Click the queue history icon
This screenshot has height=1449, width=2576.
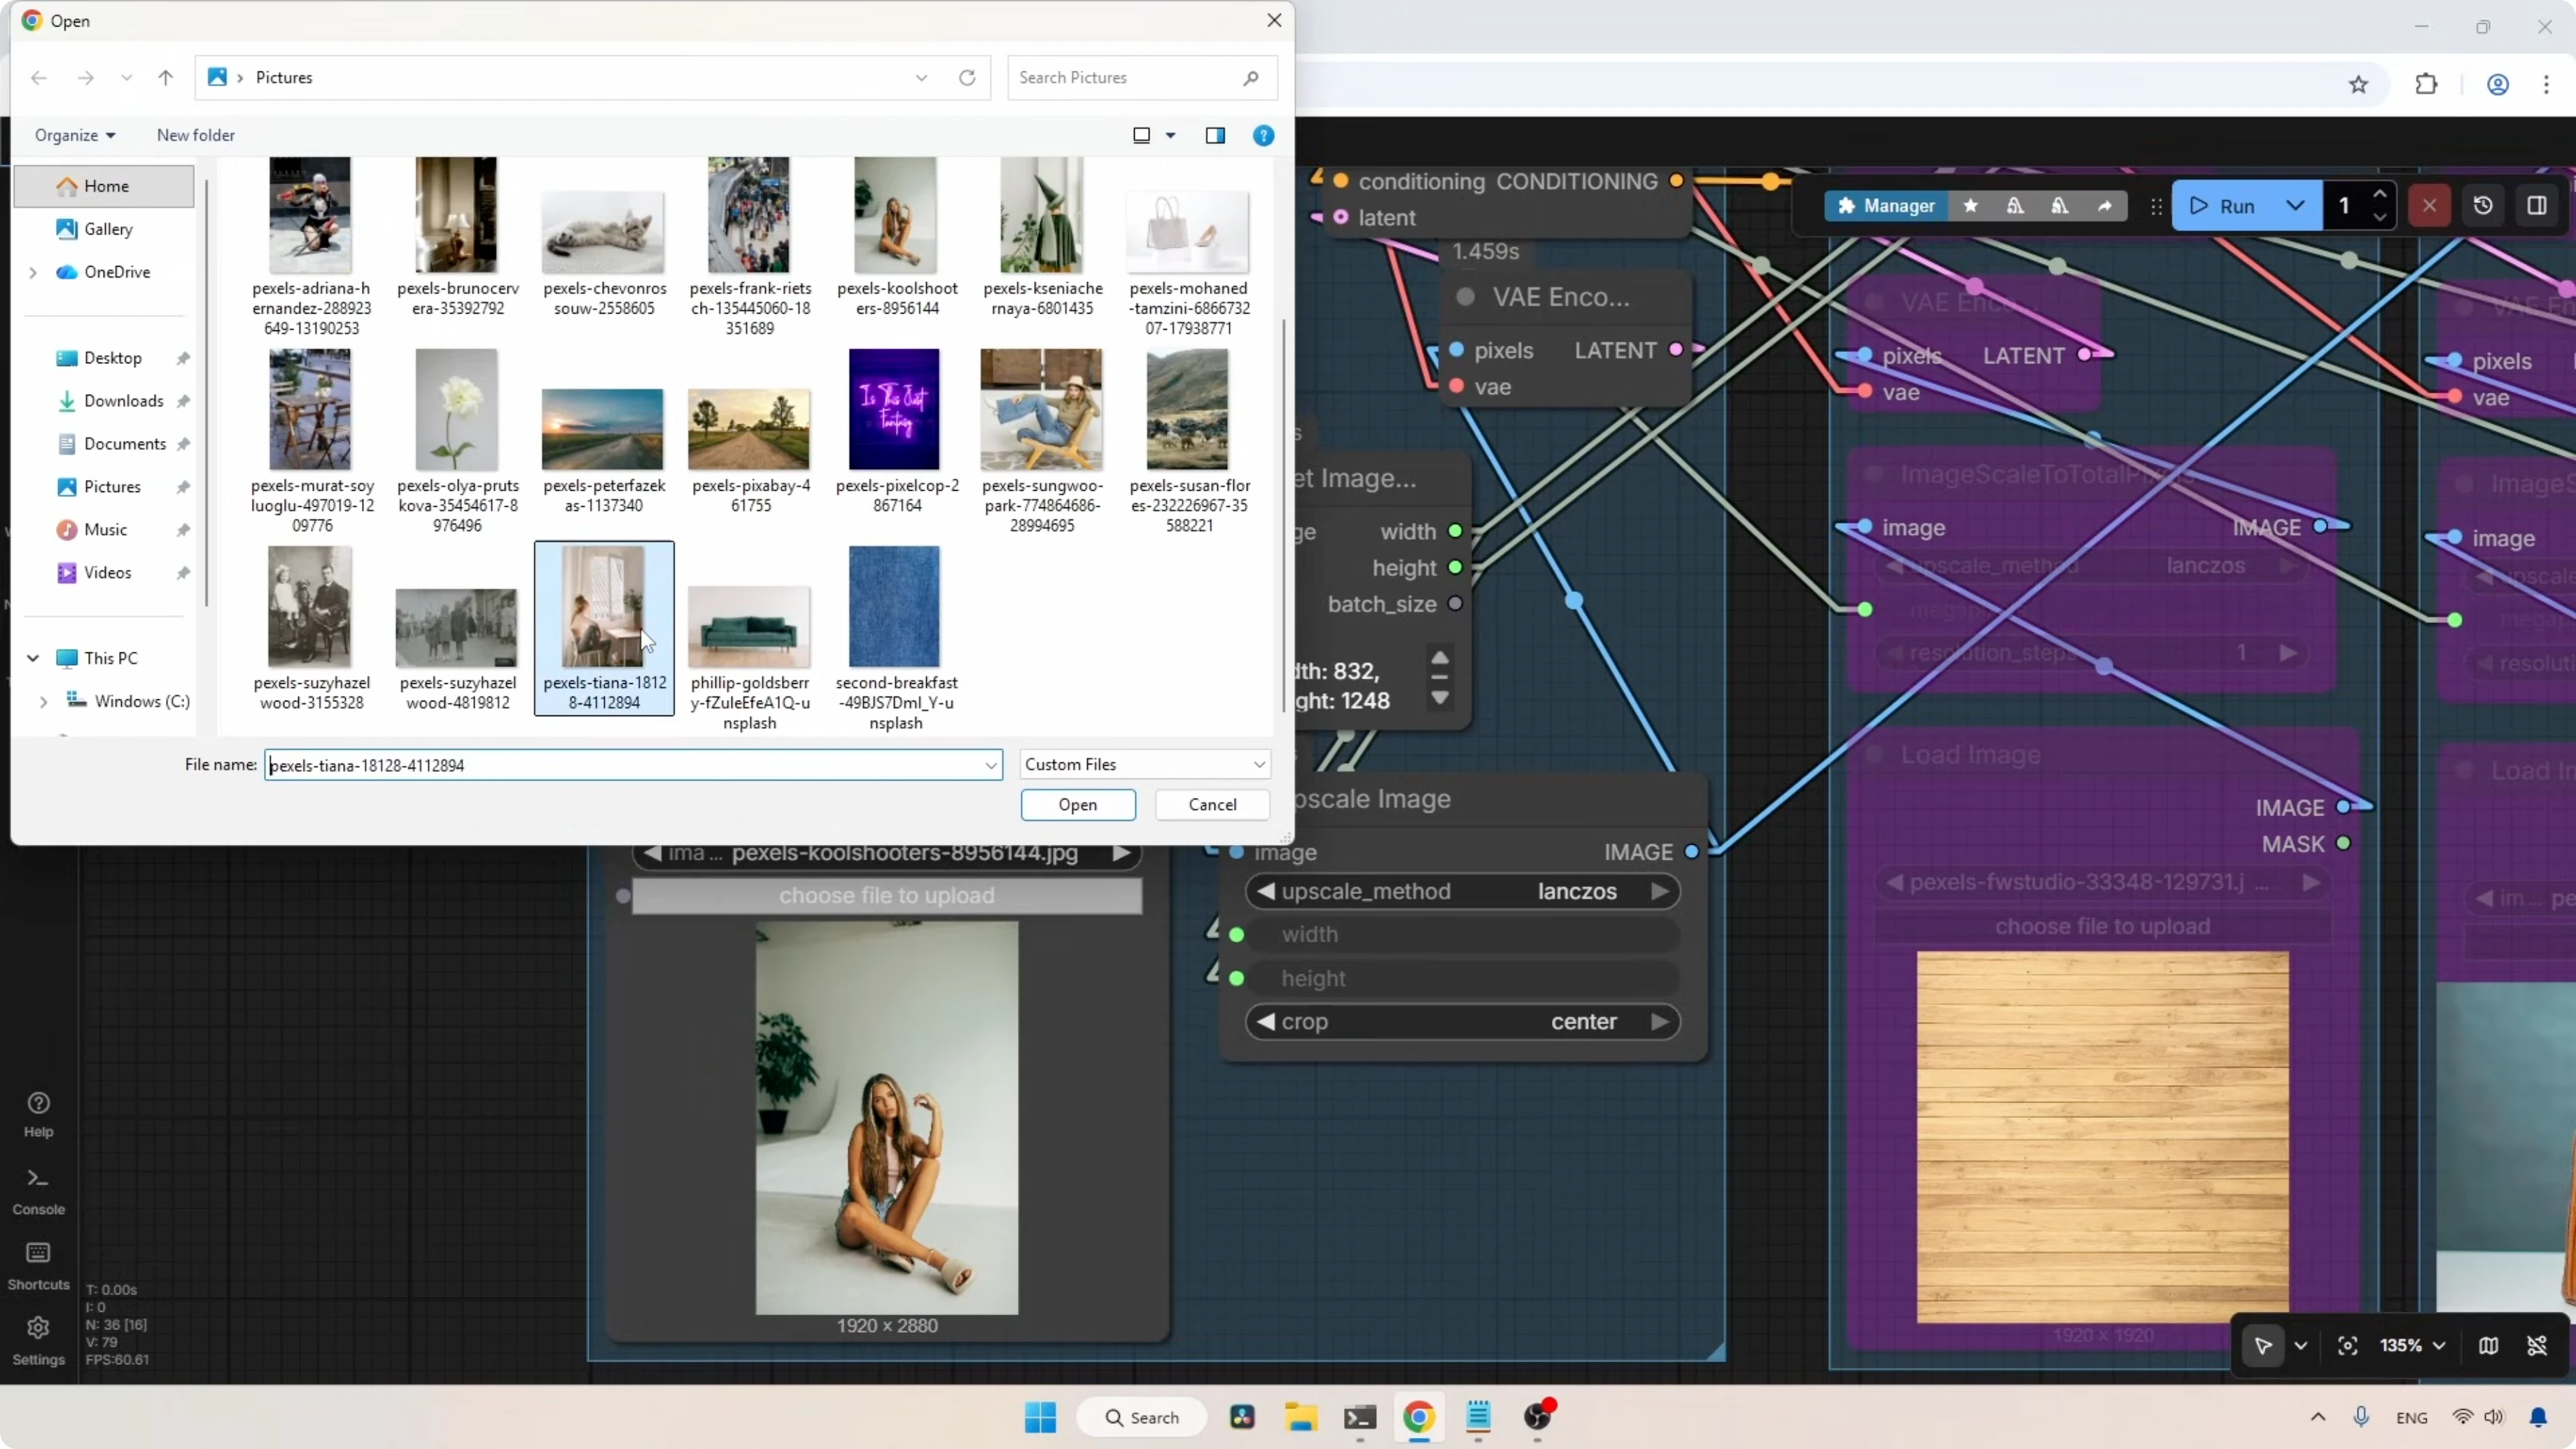click(2483, 206)
